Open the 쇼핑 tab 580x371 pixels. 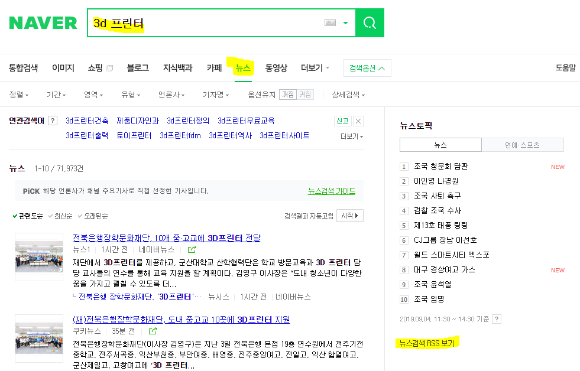tap(95, 68)
